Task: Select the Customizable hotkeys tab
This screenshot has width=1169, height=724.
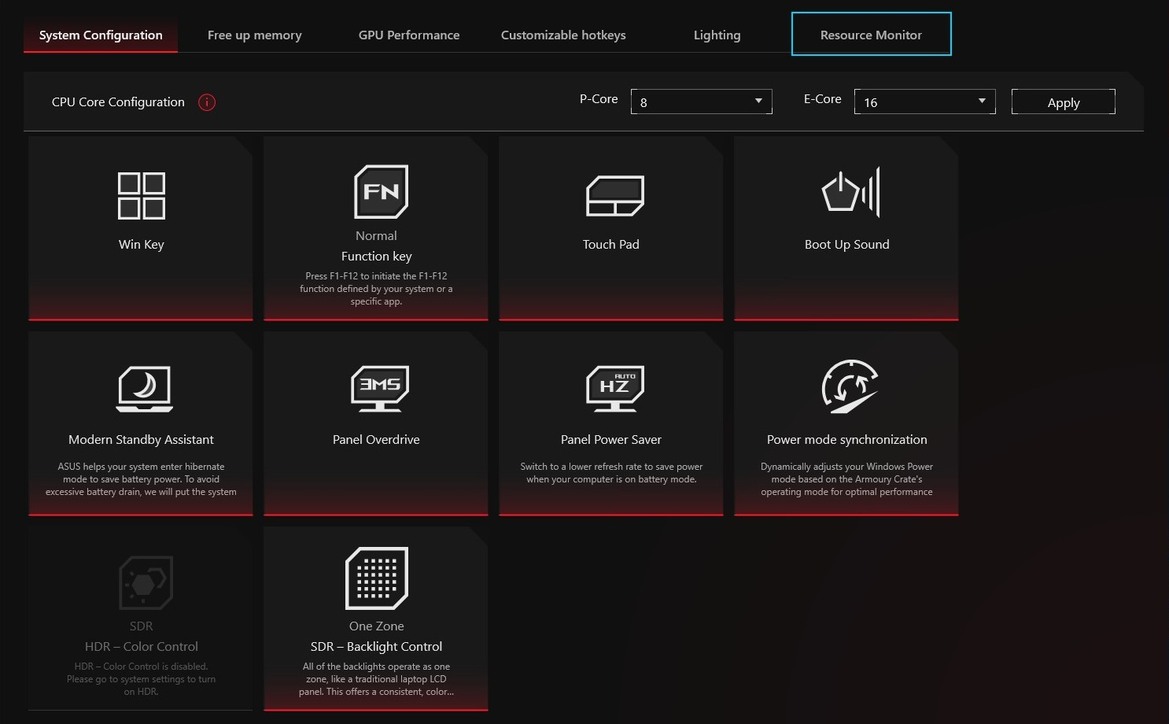Action: coord(563,35)
